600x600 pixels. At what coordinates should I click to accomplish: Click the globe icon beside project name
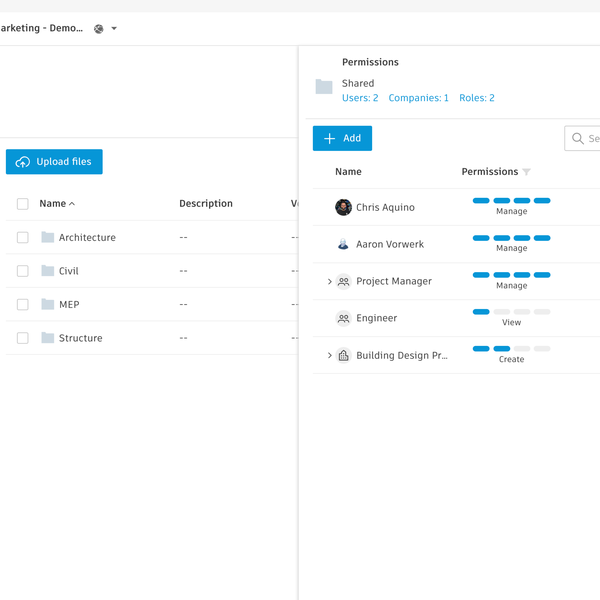98,29
